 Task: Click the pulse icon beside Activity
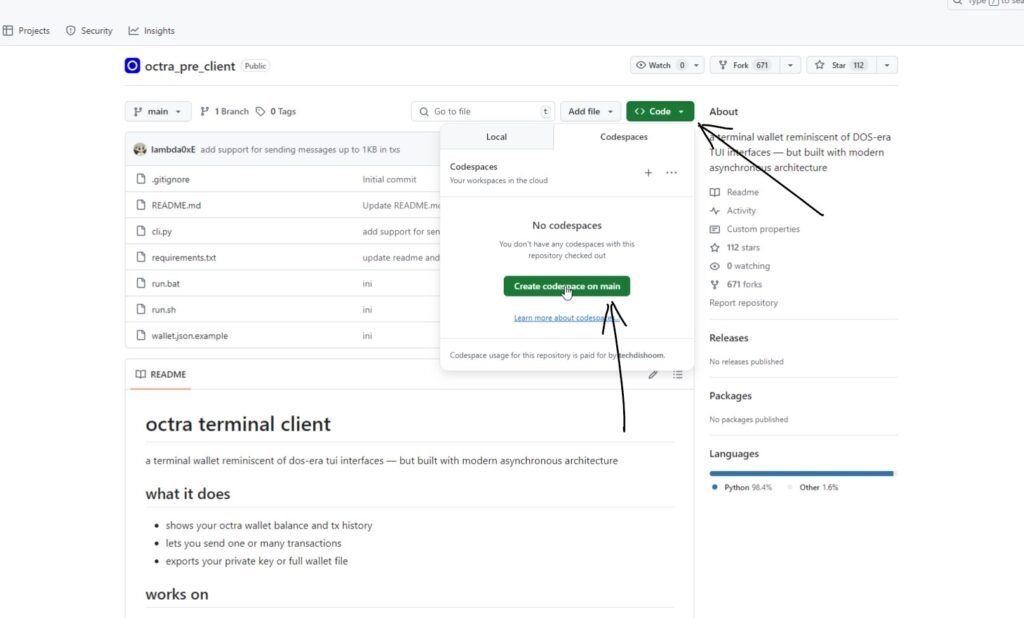click(x=714, y=211)
